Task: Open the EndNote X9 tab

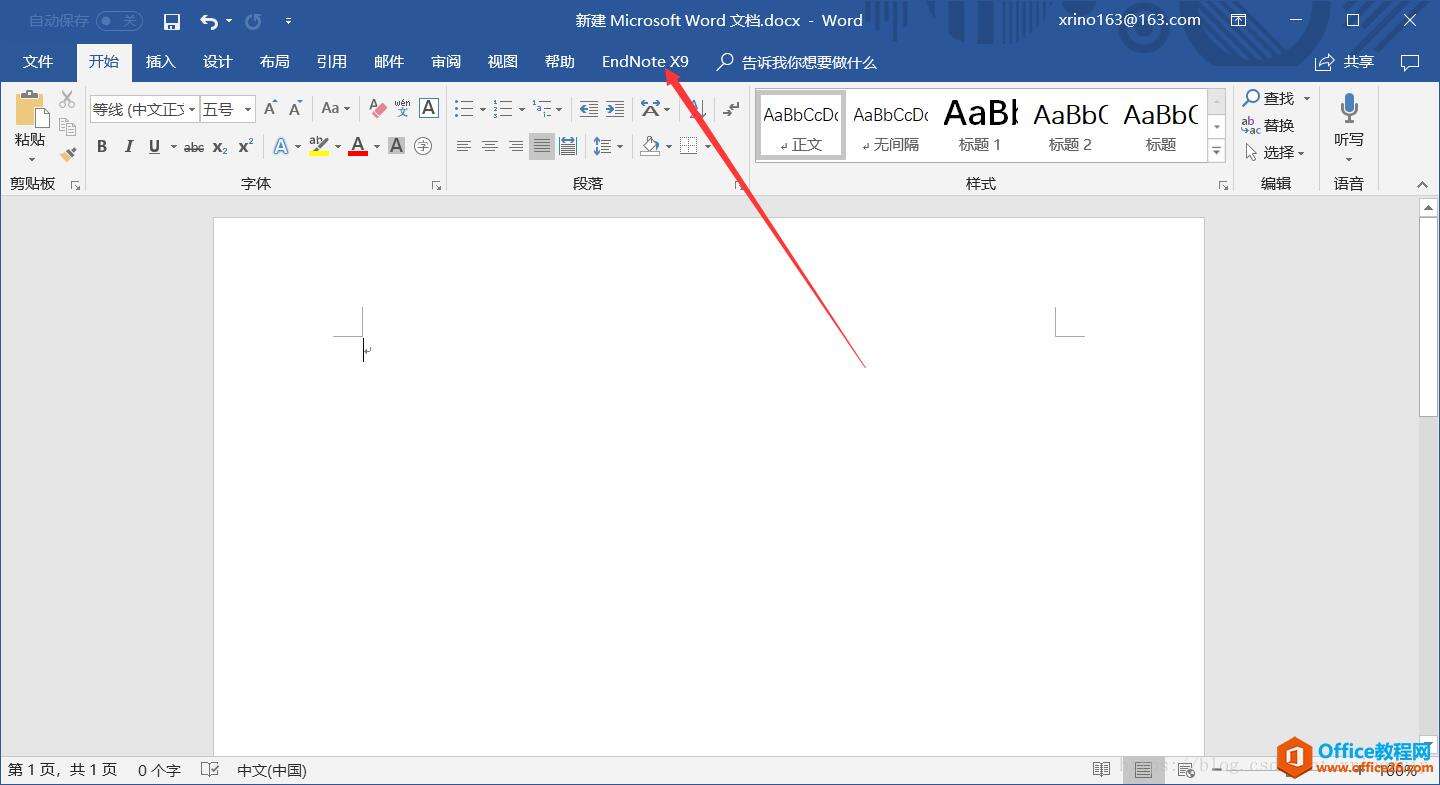Action: coord(645,62)
